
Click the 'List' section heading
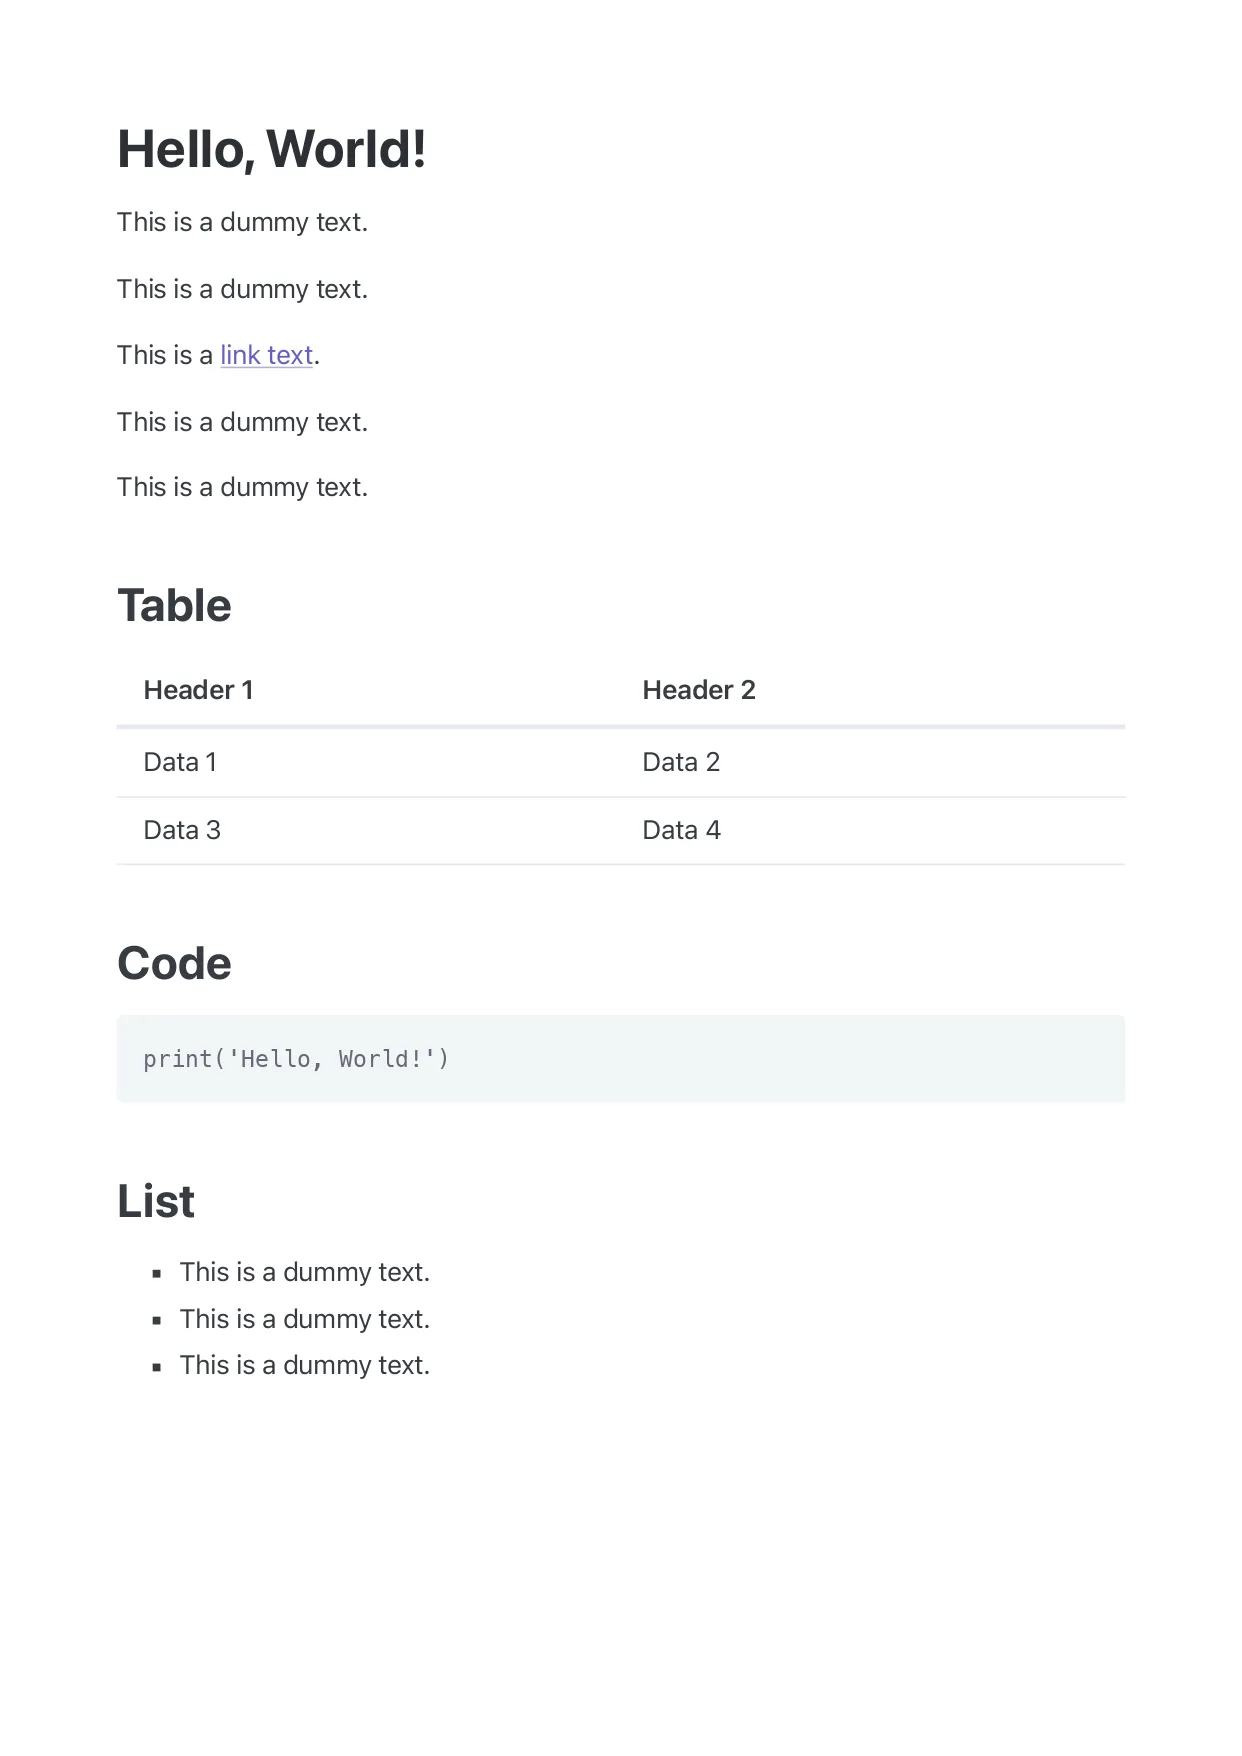coord(156,1201)
